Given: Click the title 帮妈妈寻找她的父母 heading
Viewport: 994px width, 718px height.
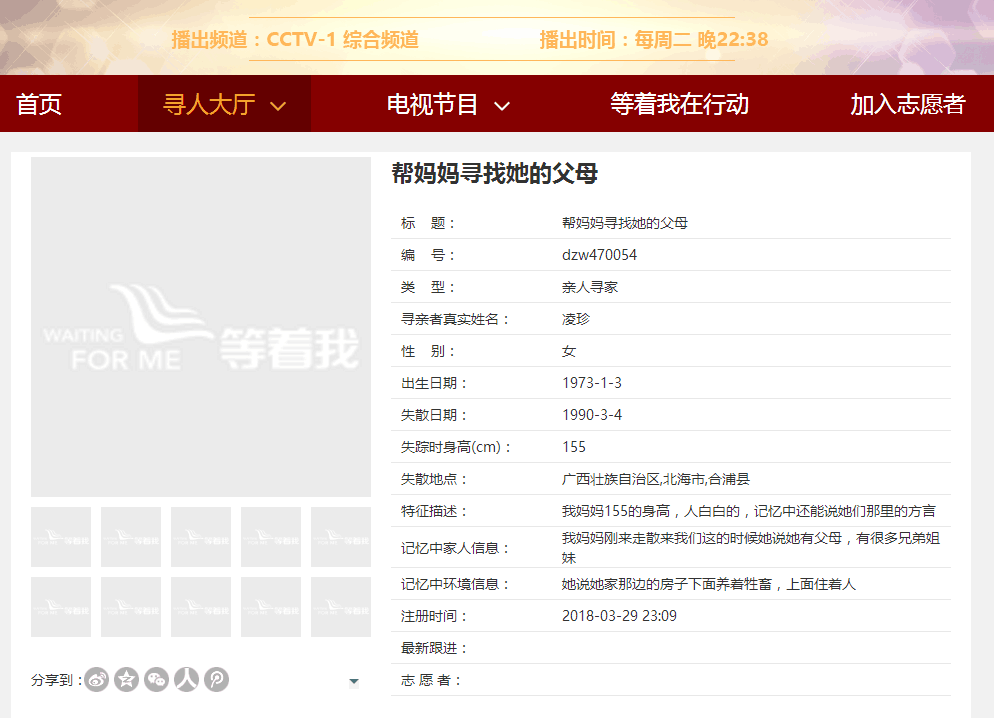Looking at the screenshot, I should tap(494, 174).
